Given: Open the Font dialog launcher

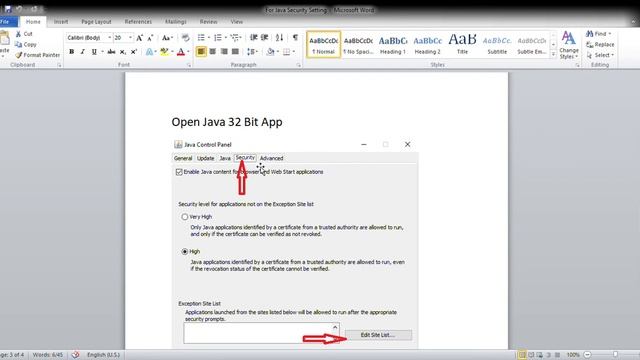Looking at the screenshot, I should 189,65.
